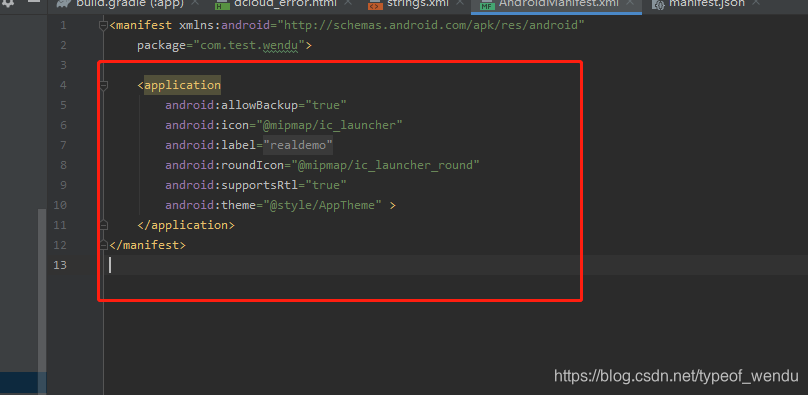Click line number 3 in the gutter

63,65
